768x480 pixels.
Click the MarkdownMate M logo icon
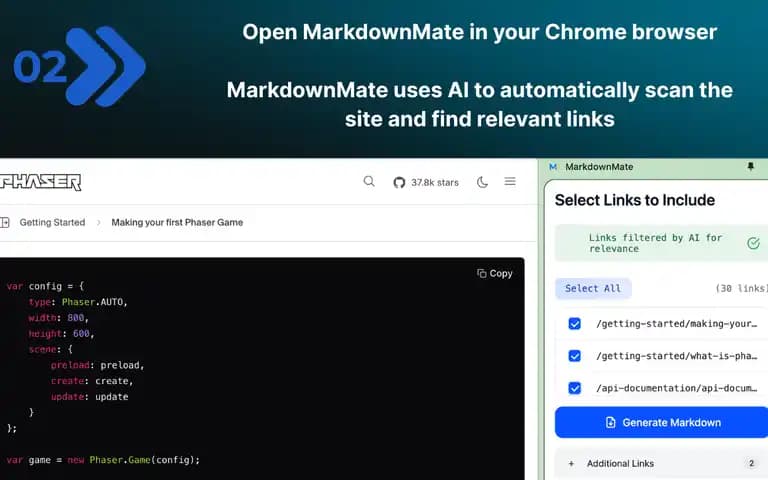coord(552,167)
